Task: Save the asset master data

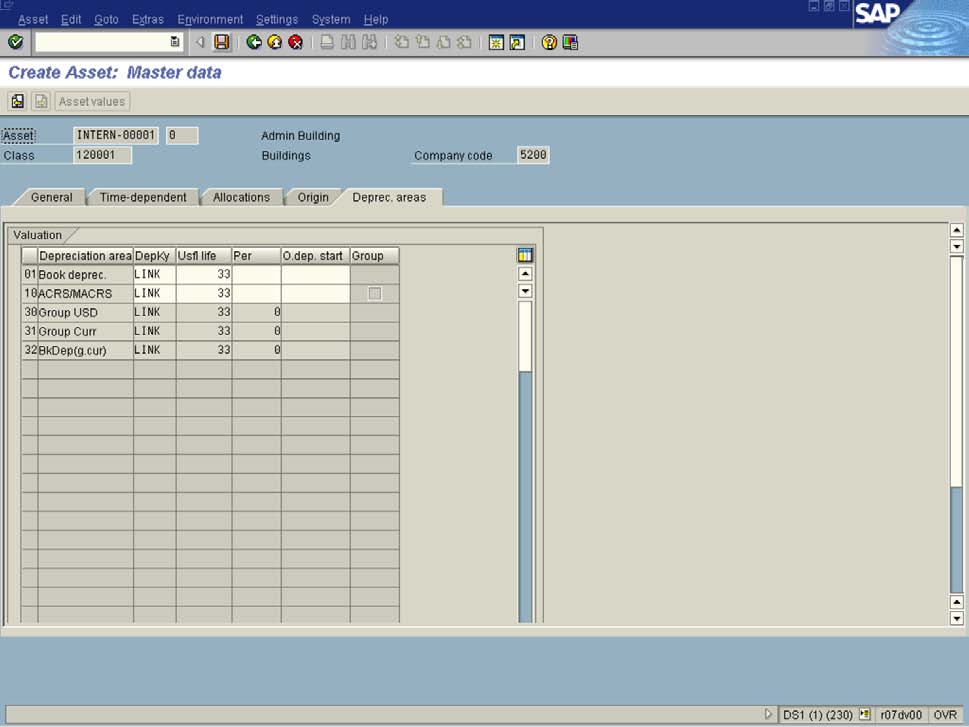Action: [223, 42]
